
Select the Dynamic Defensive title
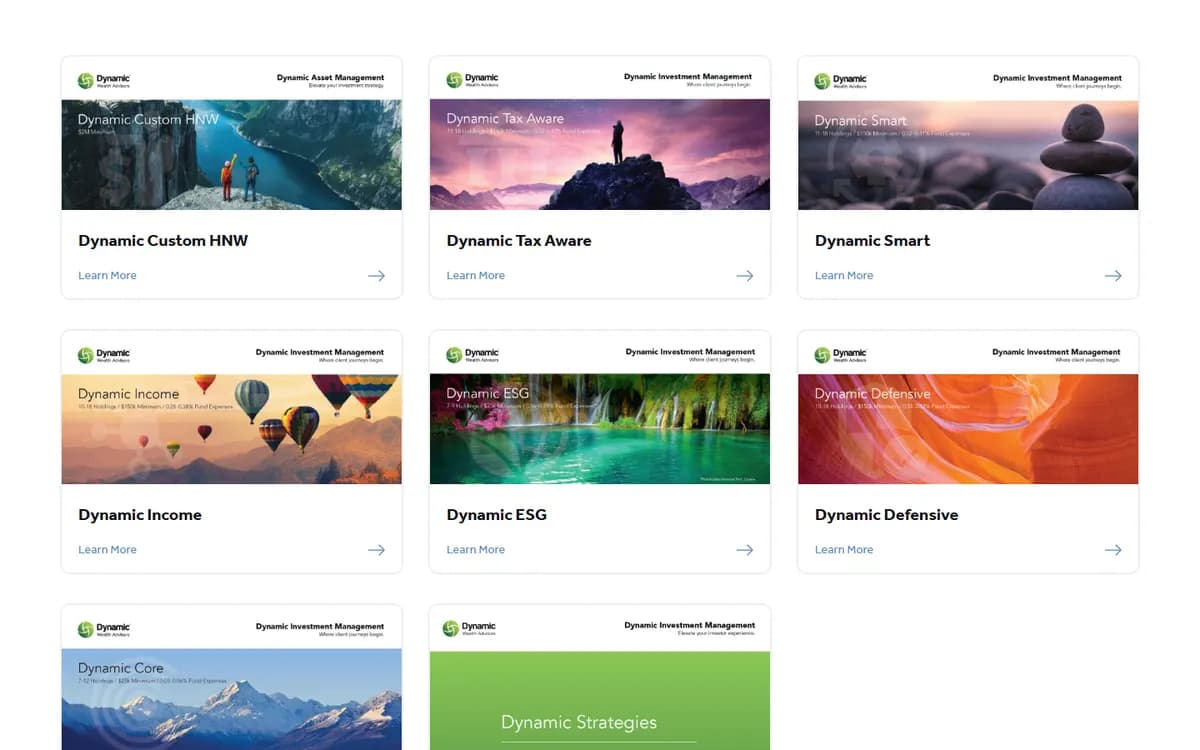click(886, 515)
